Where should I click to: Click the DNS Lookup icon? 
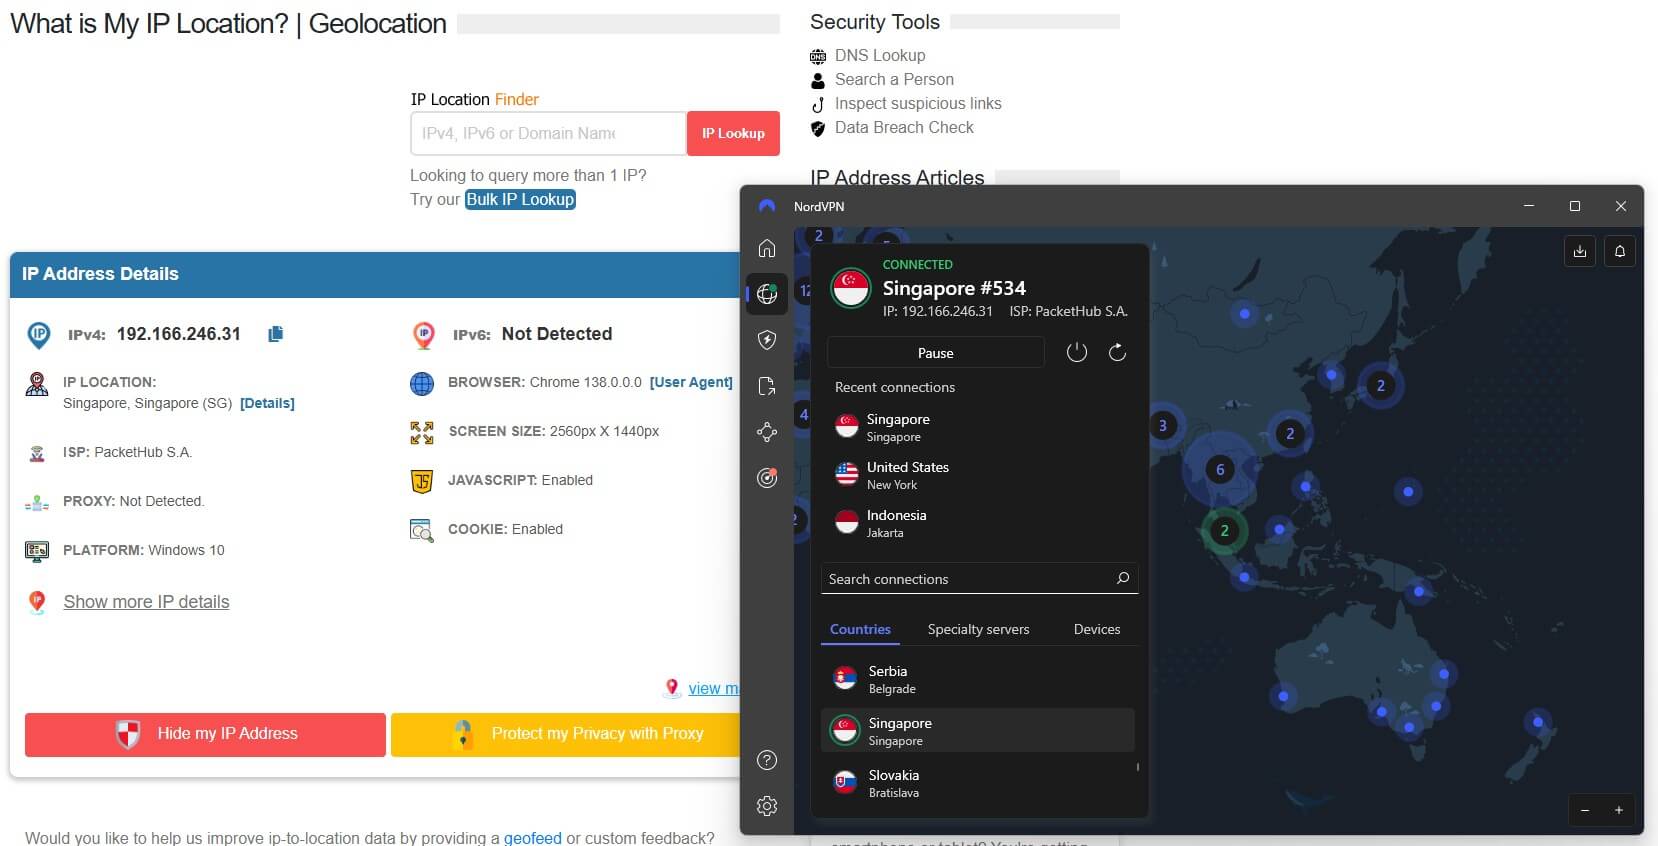click(818, 56)
